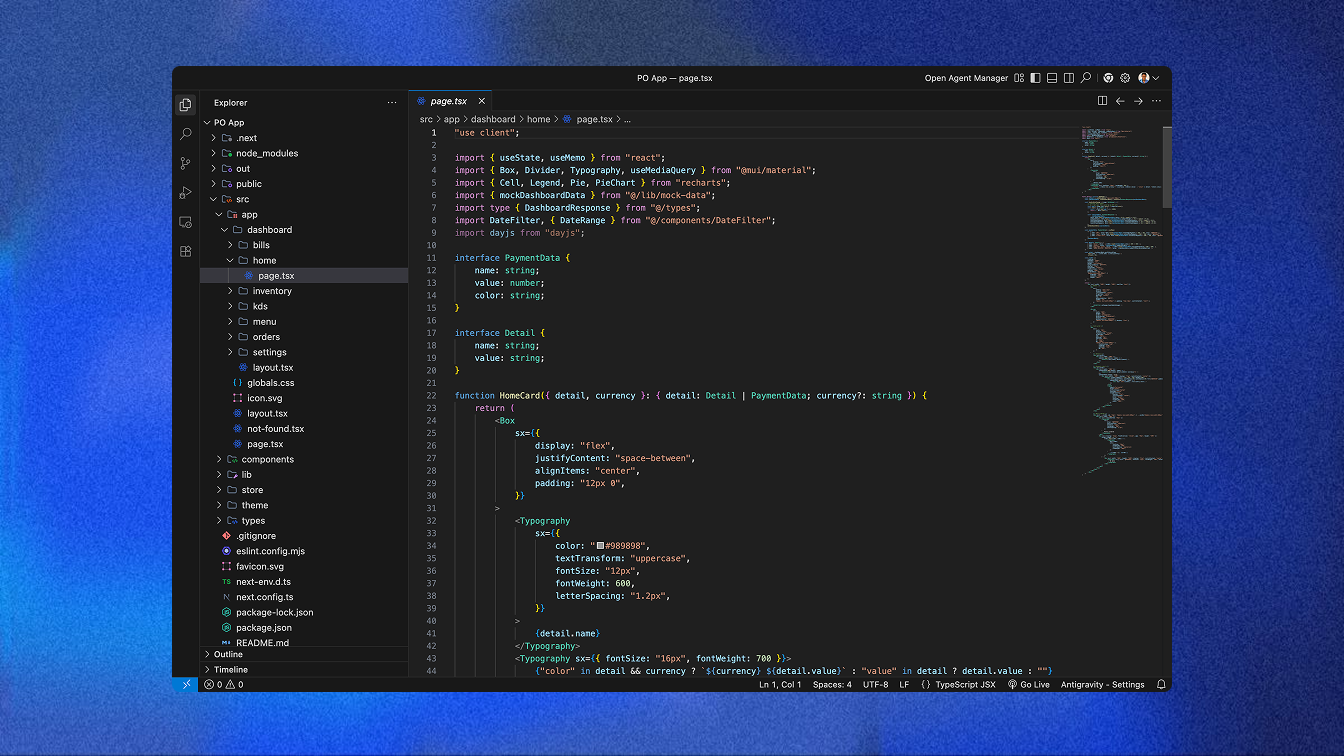This screenshot has width=1344, height=756.
Task: Expand the components folder
Action: 304,459
